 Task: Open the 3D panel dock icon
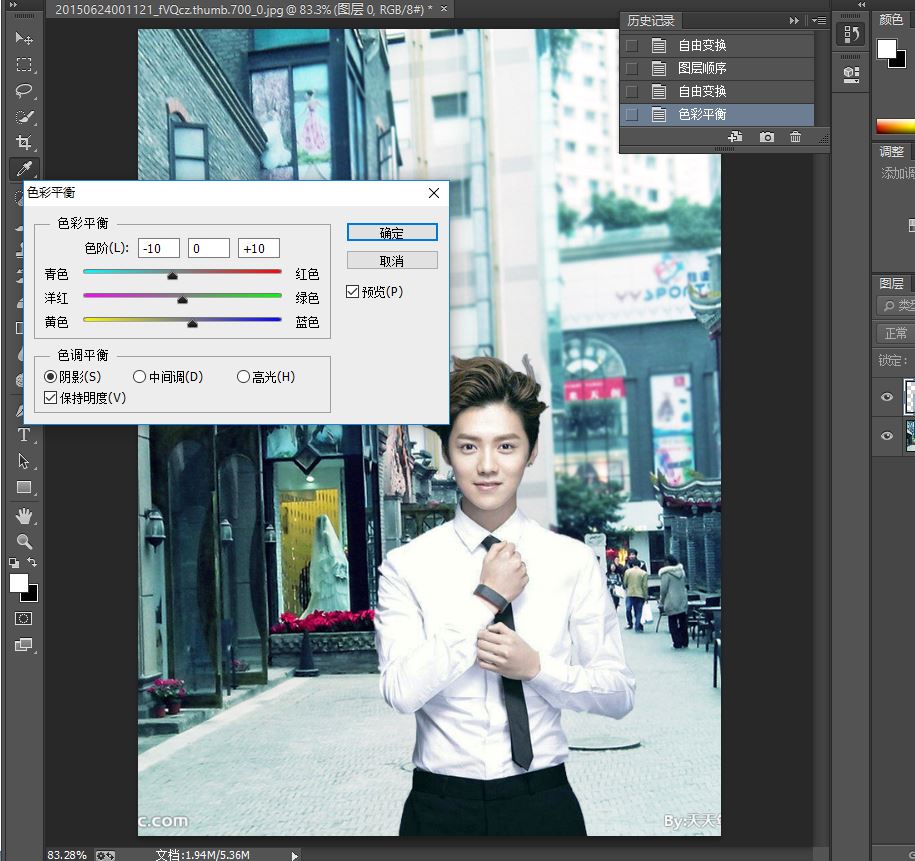pos(851,75)
